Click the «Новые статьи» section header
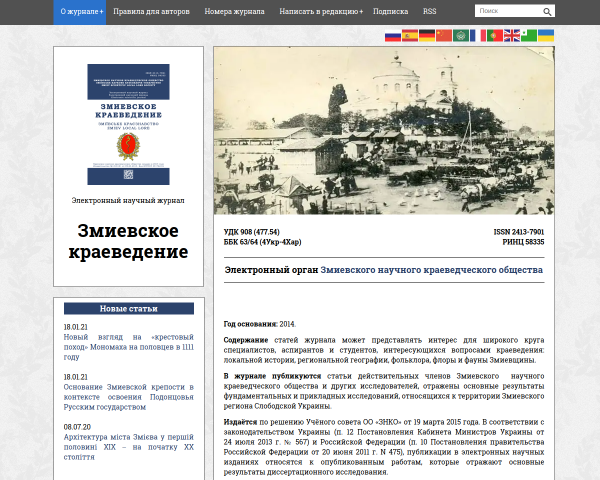Screen dimensions: 600x480 [129, 309]
